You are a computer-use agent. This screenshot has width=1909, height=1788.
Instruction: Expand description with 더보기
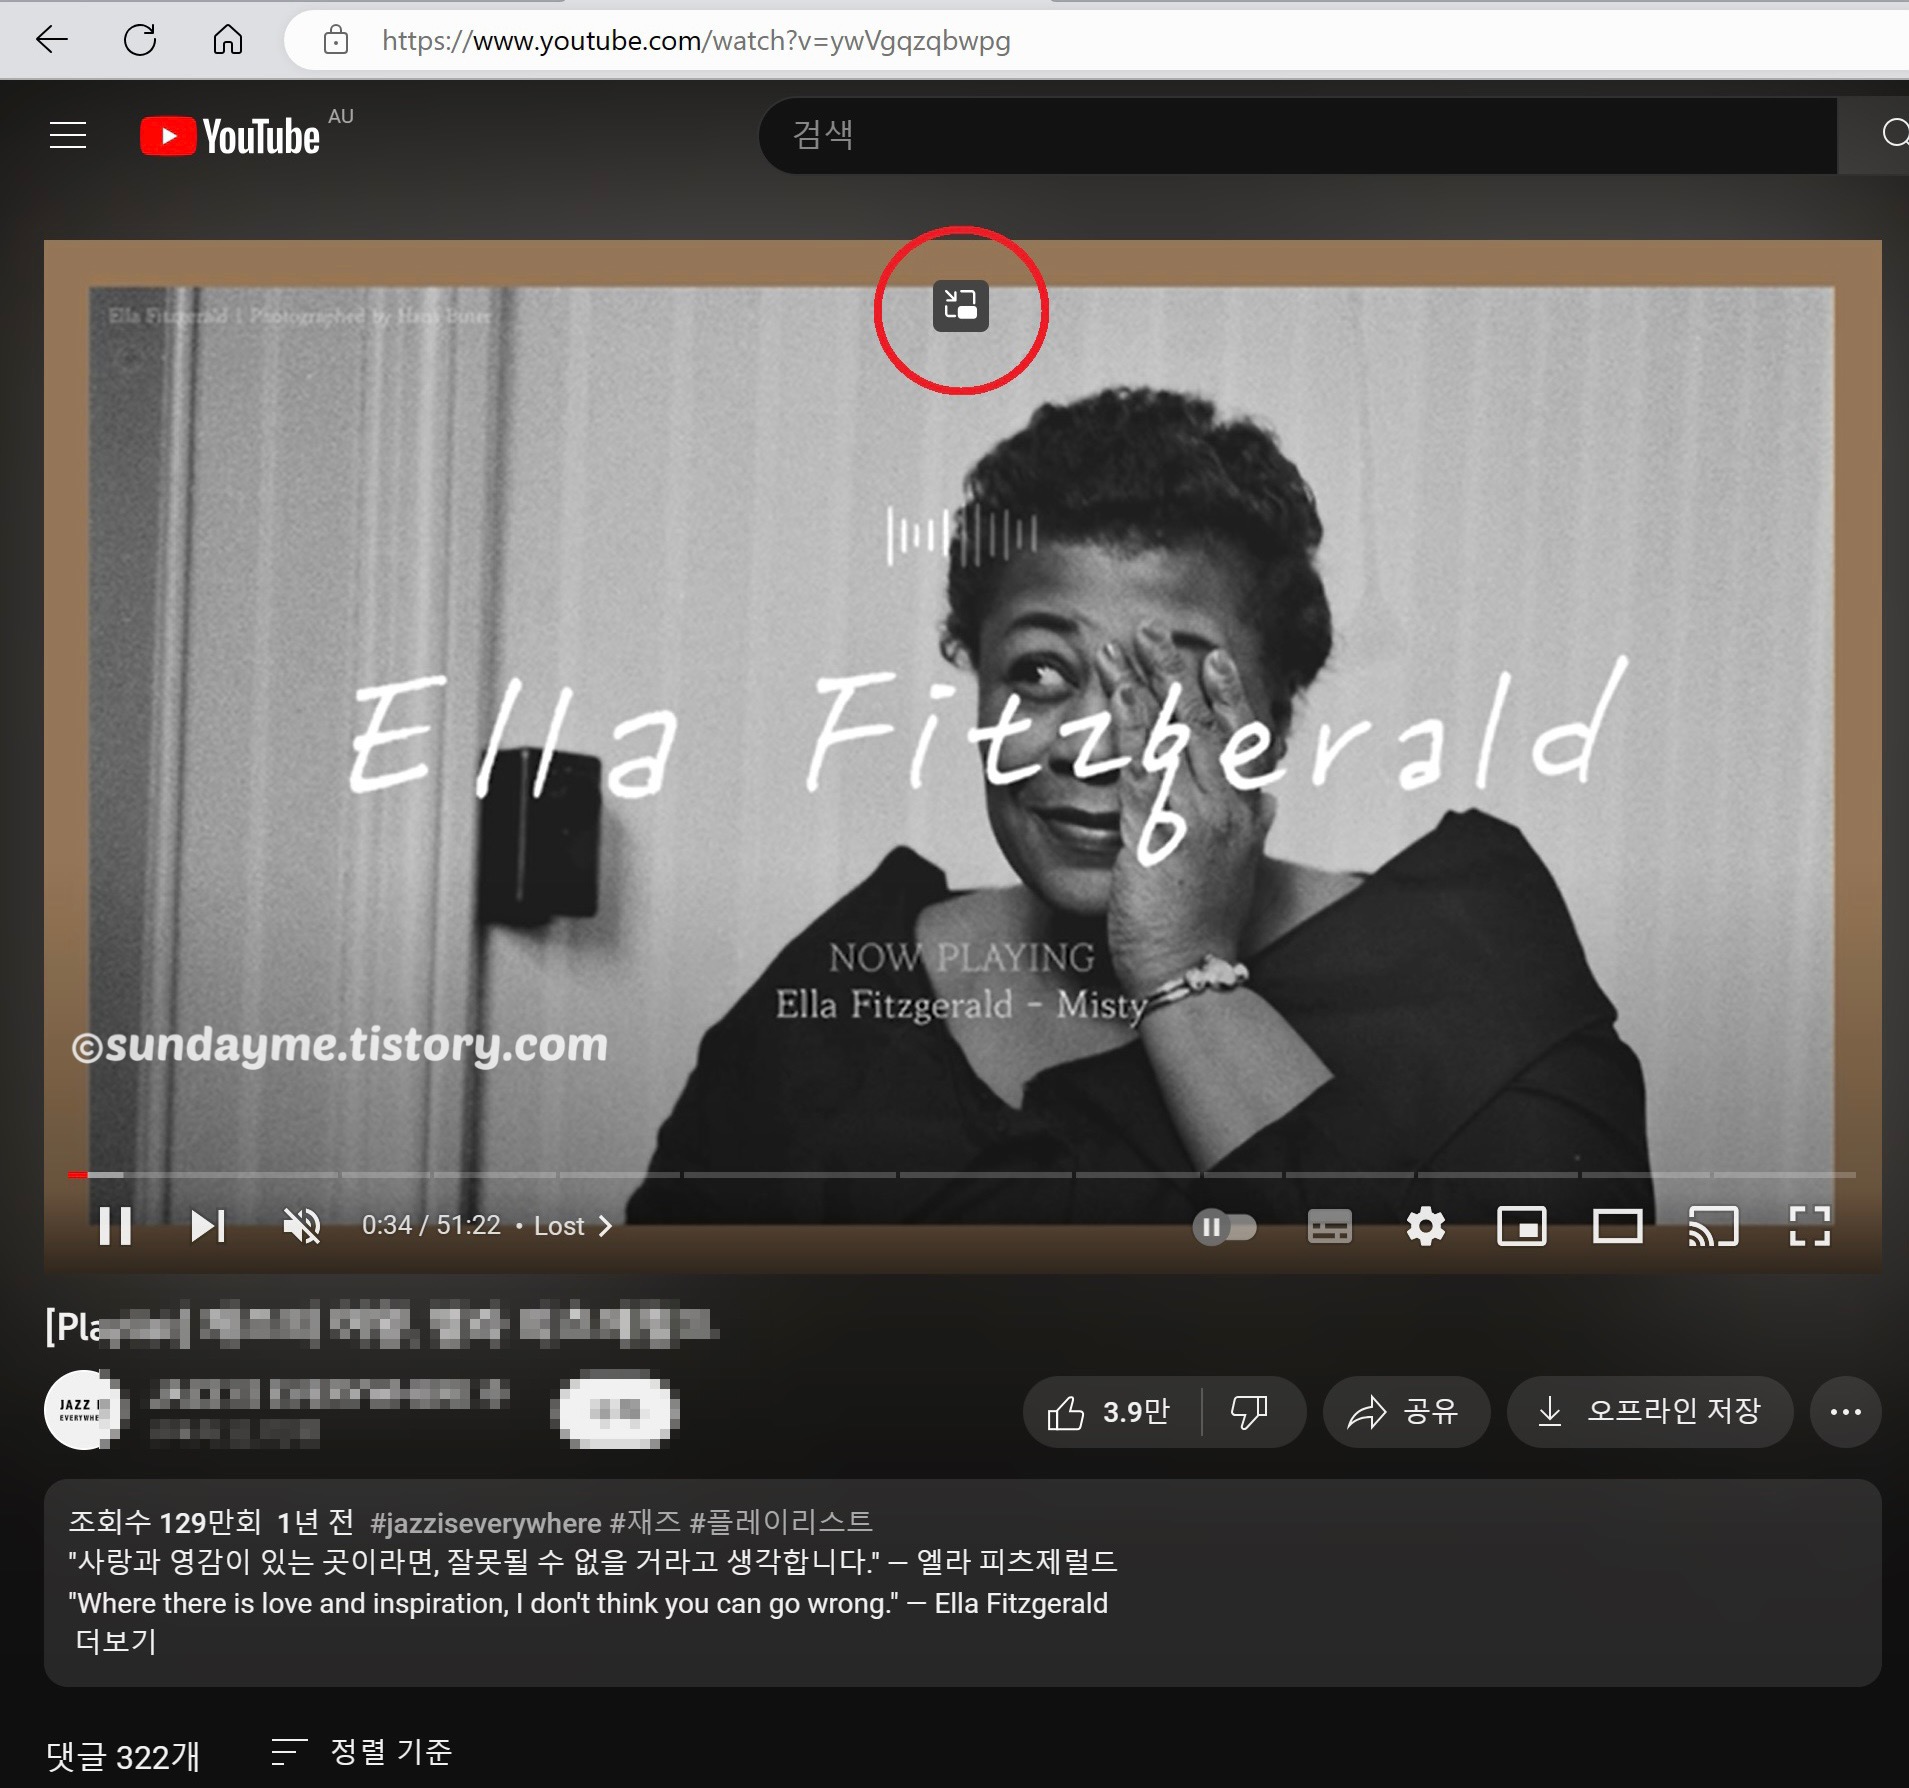pyautogui.click(x=116, y=1641)
